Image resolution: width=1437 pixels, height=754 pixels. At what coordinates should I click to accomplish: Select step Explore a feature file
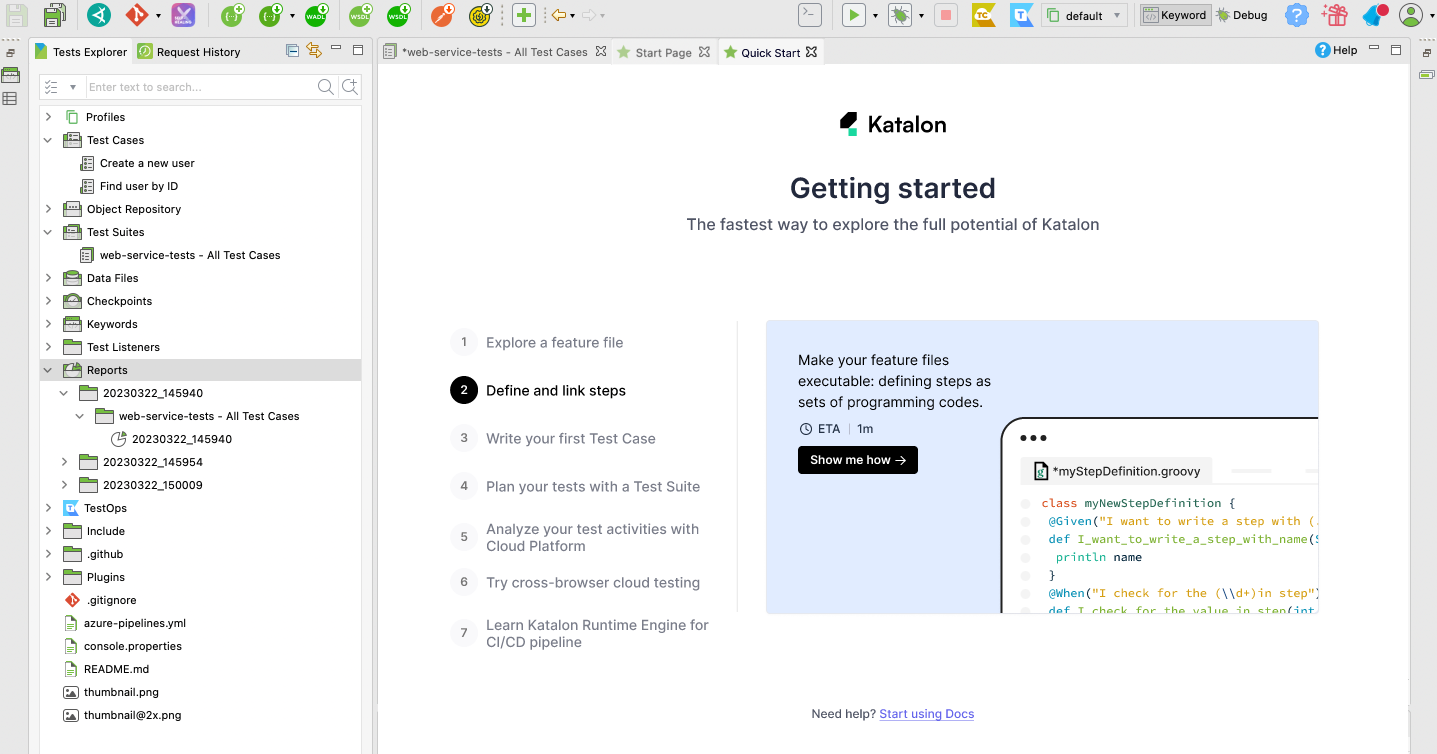coord(554,342)
